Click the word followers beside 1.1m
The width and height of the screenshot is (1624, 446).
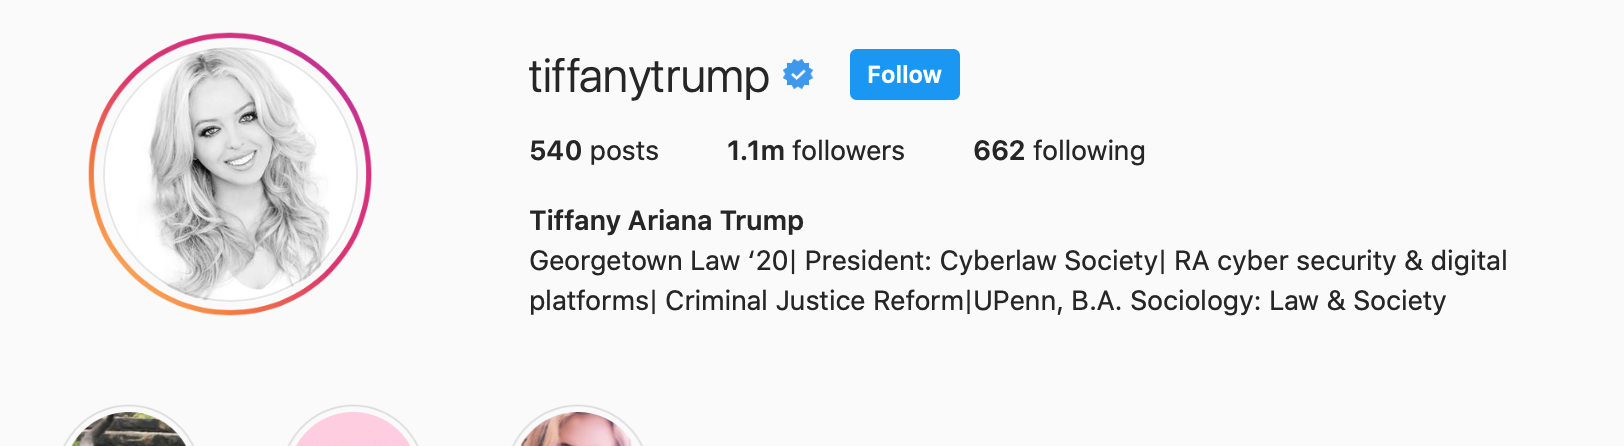pos(848,151)
